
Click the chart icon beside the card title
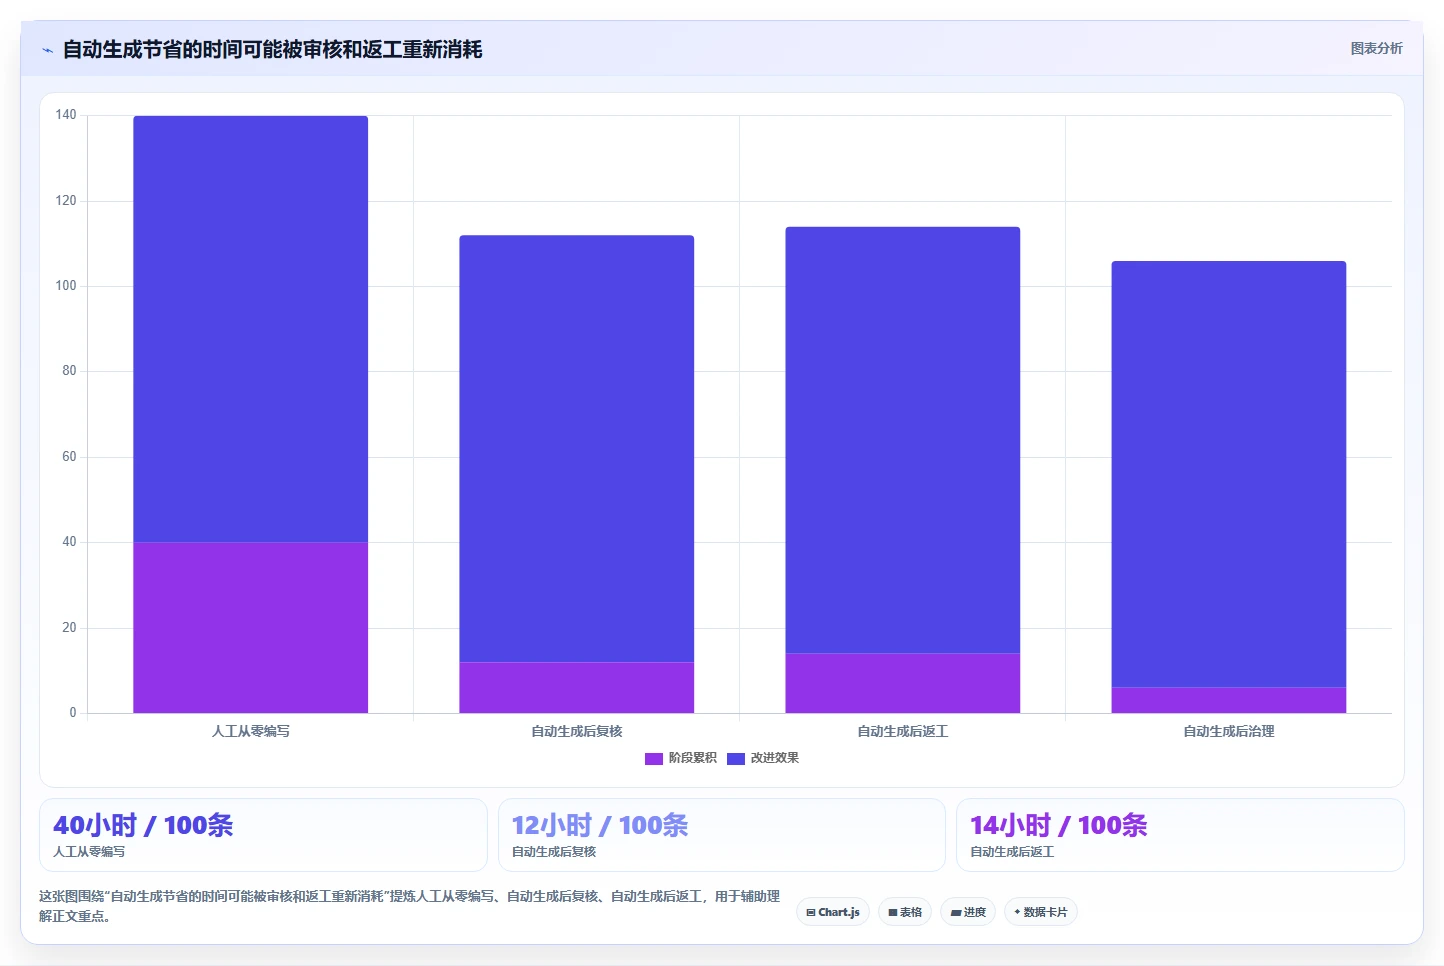click(x=47, y=50)
